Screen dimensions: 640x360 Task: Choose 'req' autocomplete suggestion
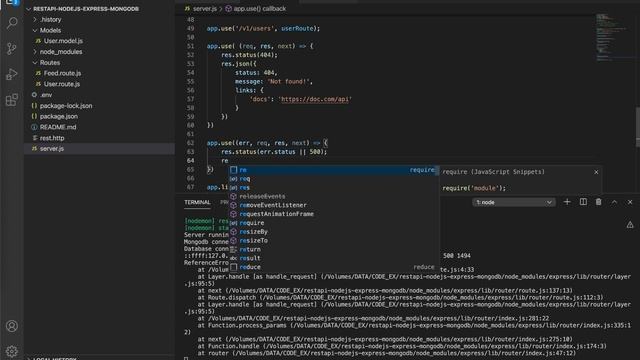coord(333,179)
